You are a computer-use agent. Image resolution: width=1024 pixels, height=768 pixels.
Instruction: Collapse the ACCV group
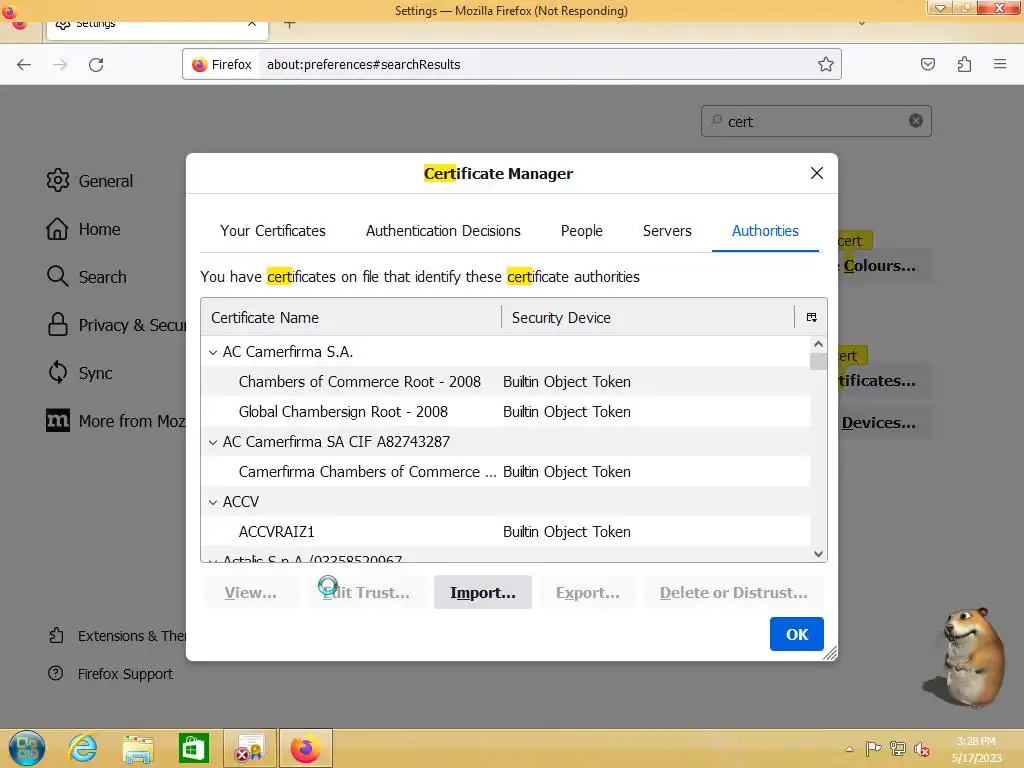point(213,502)
